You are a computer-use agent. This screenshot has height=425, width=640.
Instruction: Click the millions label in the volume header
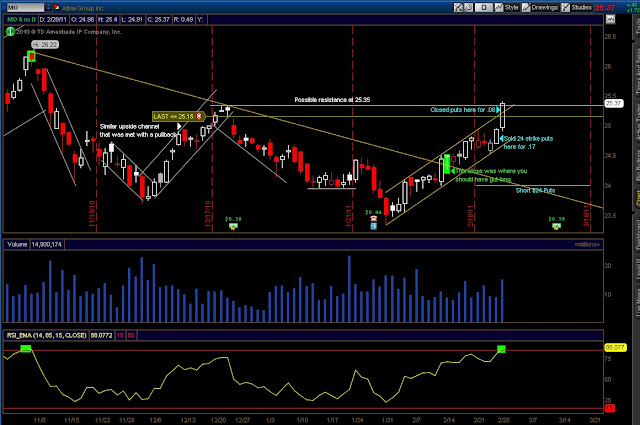pyautogui.click(x=587, y=245)
